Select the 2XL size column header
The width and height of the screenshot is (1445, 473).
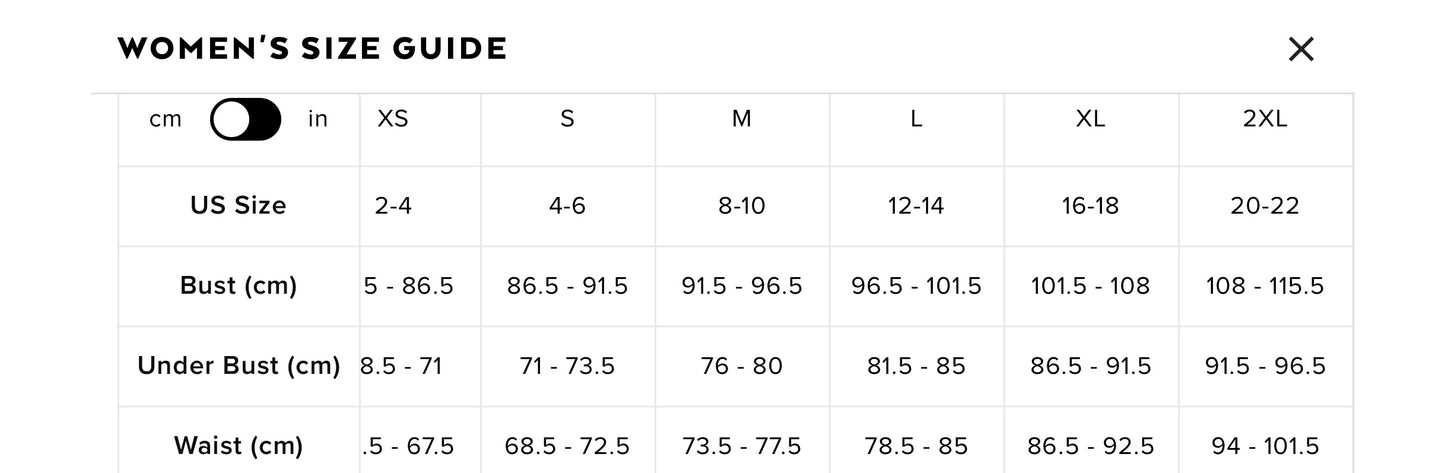pyautogui.click(x=1265, y=119)
